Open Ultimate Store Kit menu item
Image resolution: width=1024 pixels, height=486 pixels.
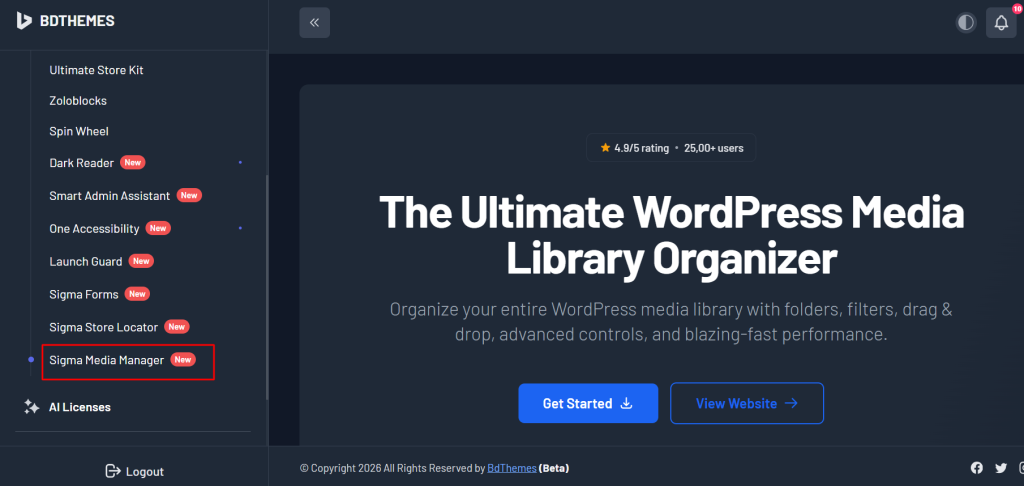103,70
